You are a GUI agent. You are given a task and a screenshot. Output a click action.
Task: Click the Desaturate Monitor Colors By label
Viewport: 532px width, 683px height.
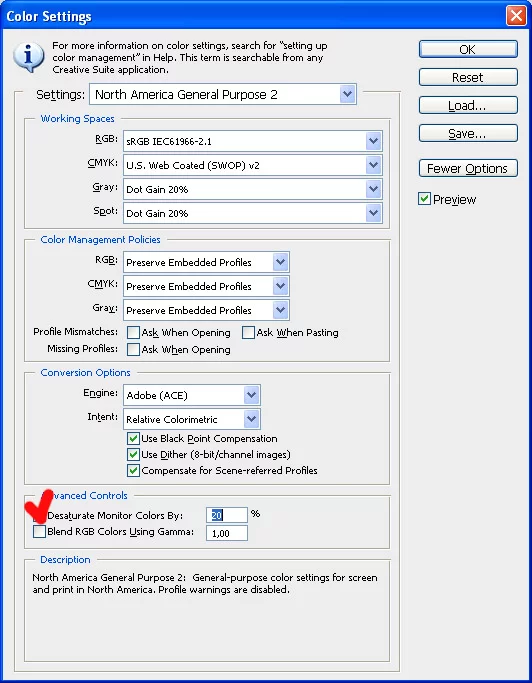[115, 516]
